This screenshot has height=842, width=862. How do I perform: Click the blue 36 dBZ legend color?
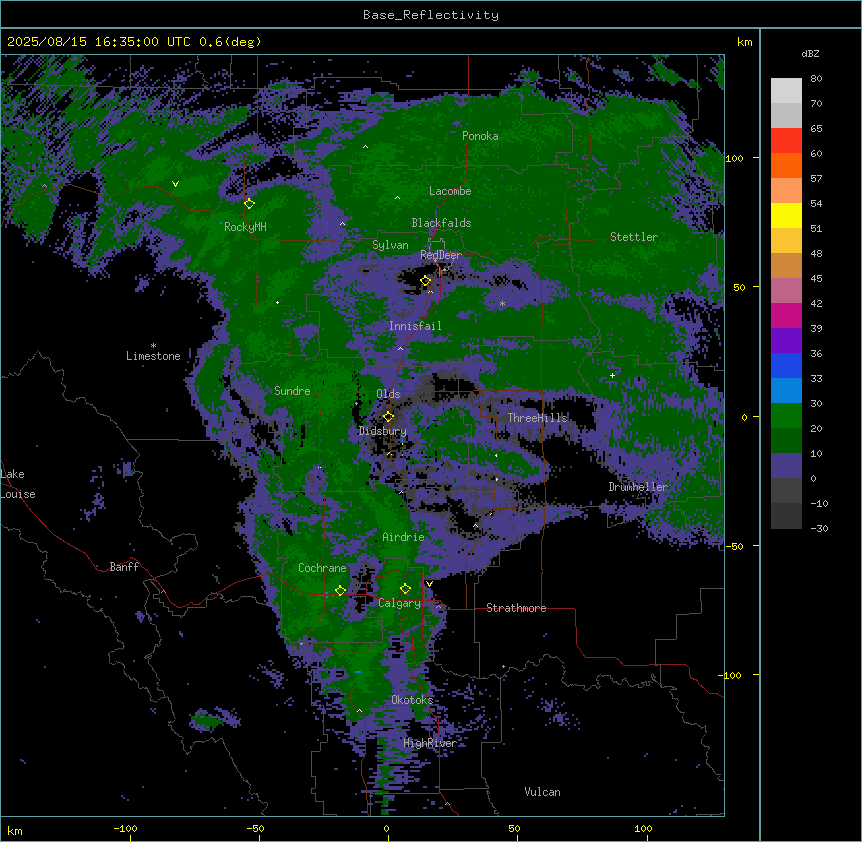pos(786,365)
